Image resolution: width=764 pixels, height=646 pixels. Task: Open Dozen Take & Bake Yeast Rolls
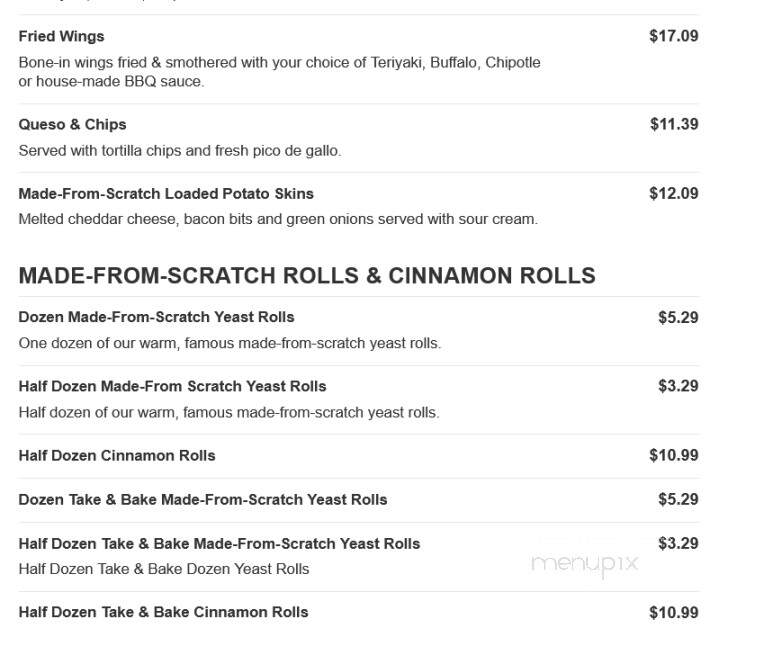(203, 500)
